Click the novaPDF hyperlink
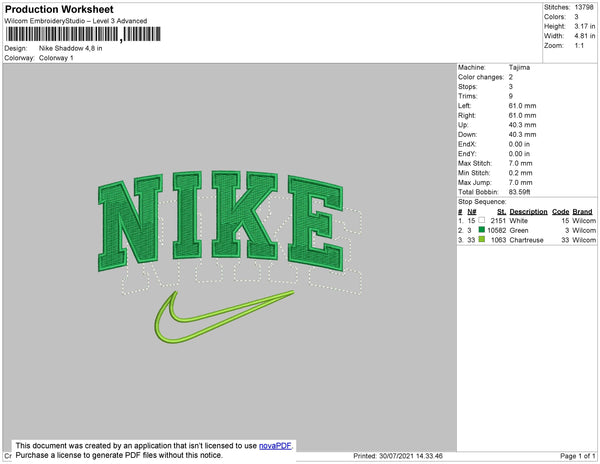Screen dimensions: 600x464 coord(275,446)
